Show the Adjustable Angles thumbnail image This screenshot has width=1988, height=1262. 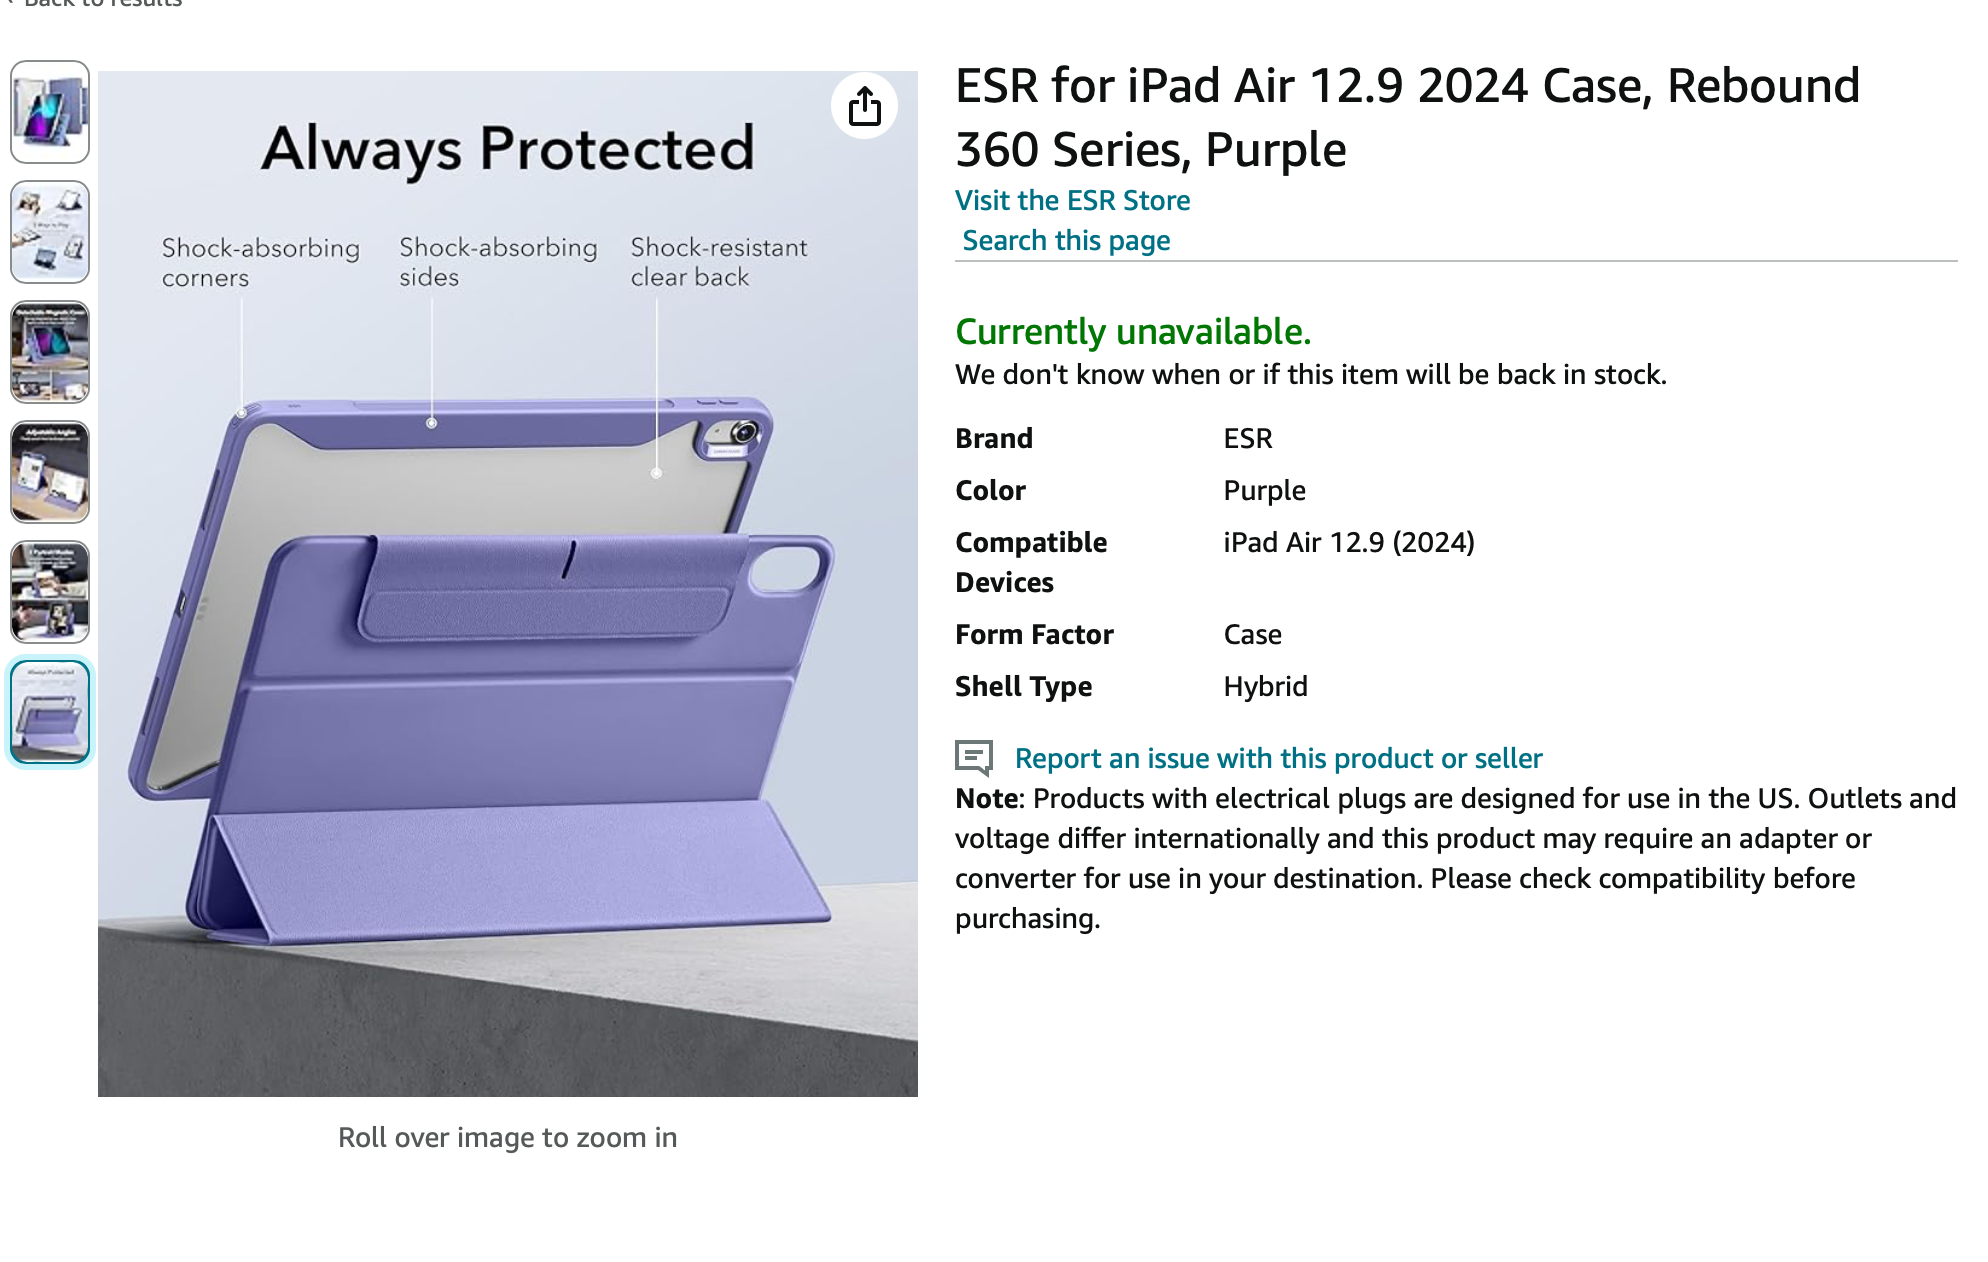point(50,472)
